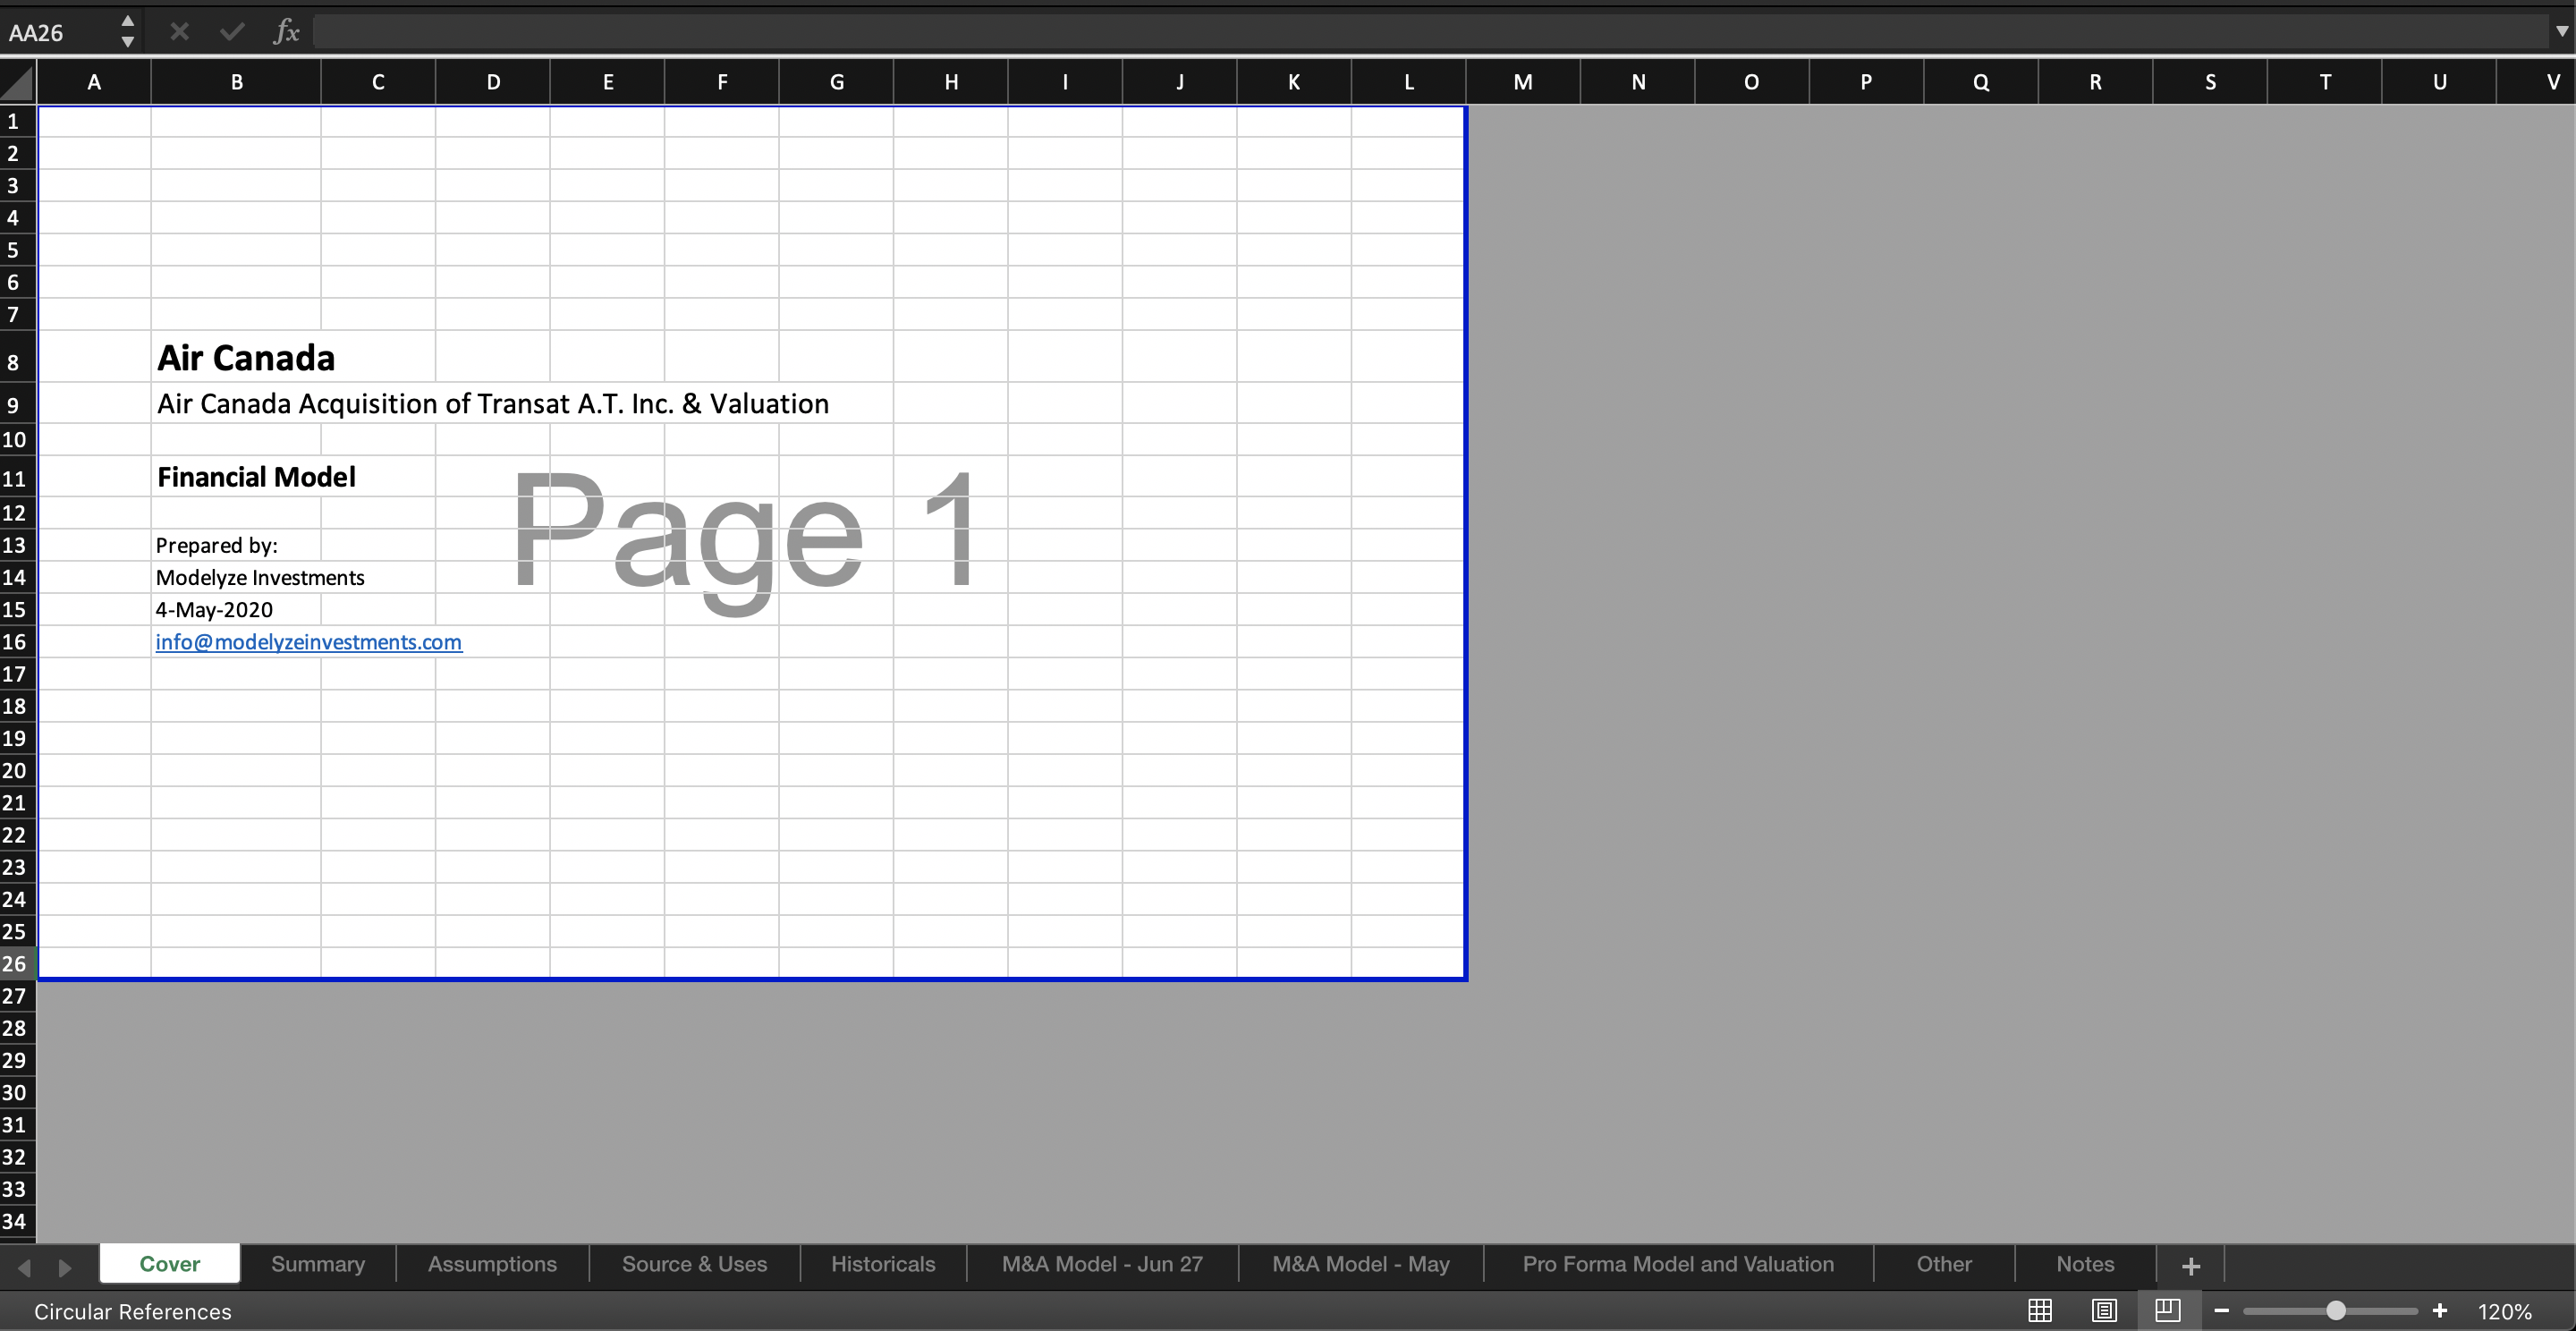Switch to Page Layout view icon
2576x1331 pixels.
[x=2104, y=1310]
